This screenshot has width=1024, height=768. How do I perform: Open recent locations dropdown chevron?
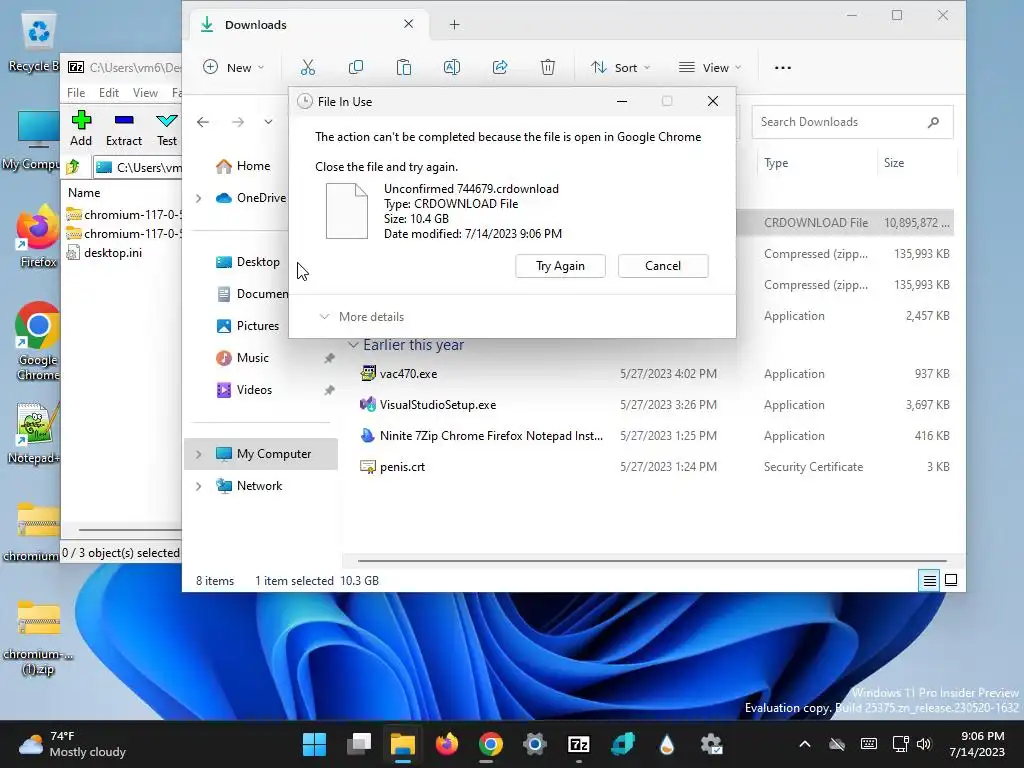coord(268,122)
